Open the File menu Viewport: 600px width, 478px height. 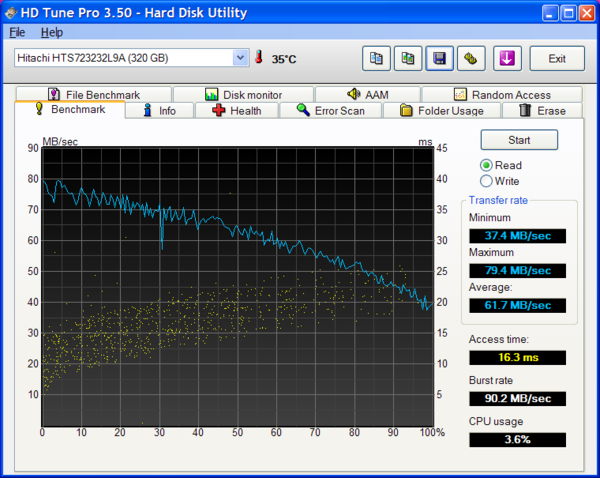(x=17, y=32)
